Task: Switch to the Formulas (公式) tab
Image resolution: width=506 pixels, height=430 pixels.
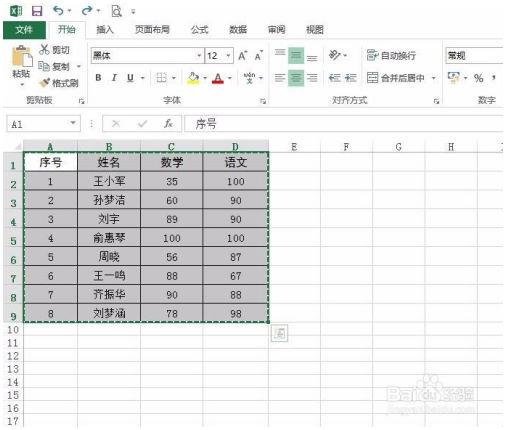Action: (x=199, y=30)
